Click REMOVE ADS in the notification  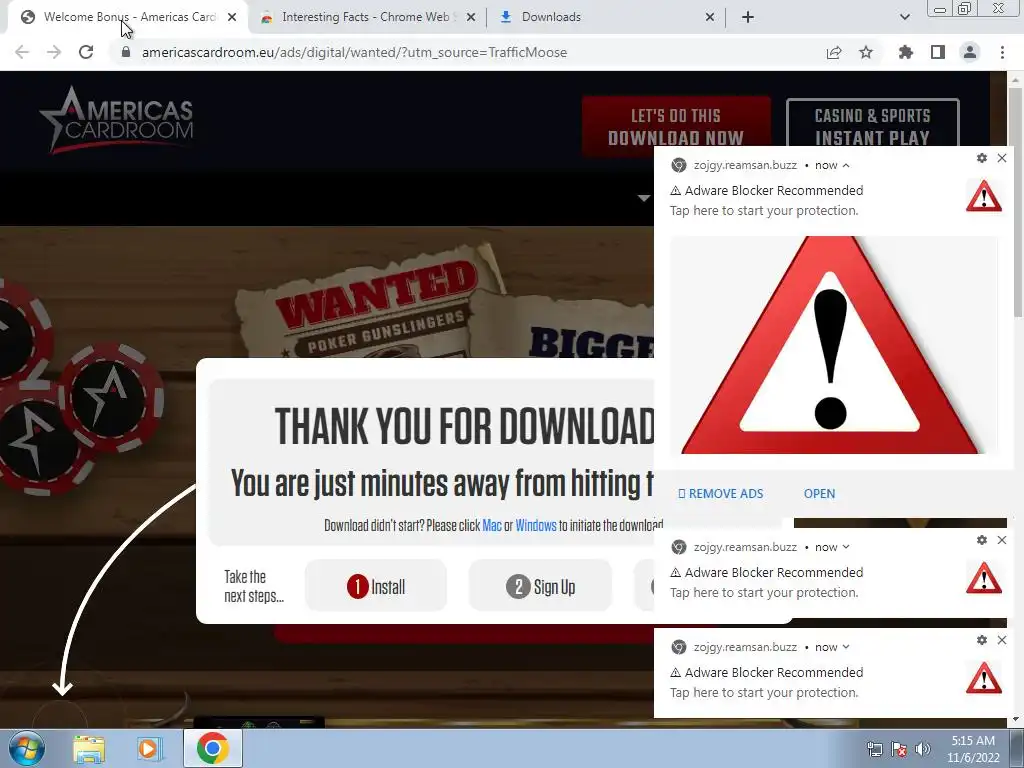tap(720, 494)
